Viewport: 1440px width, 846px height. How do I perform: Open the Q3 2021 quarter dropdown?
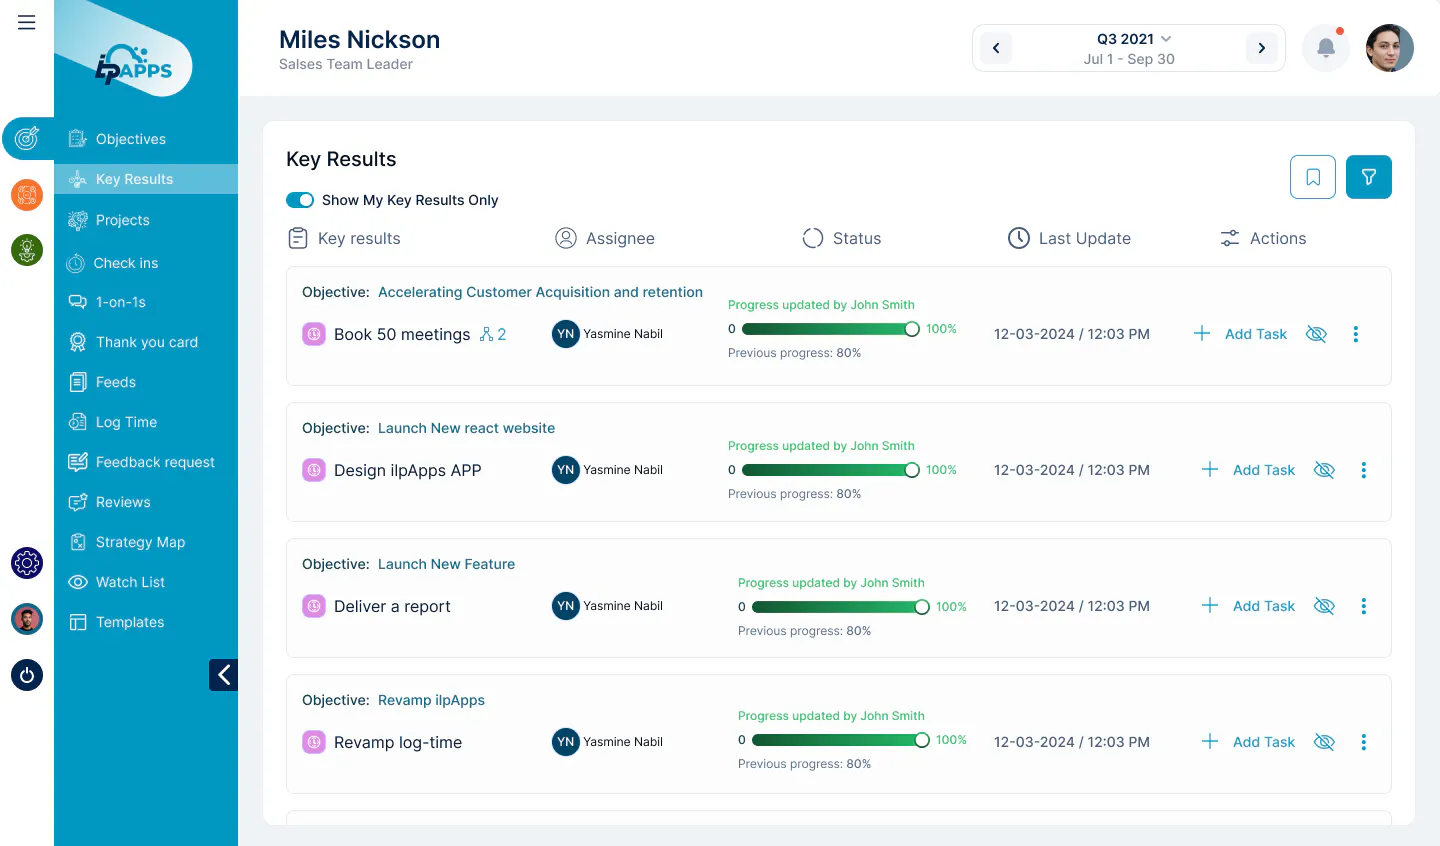[1134, 39]
